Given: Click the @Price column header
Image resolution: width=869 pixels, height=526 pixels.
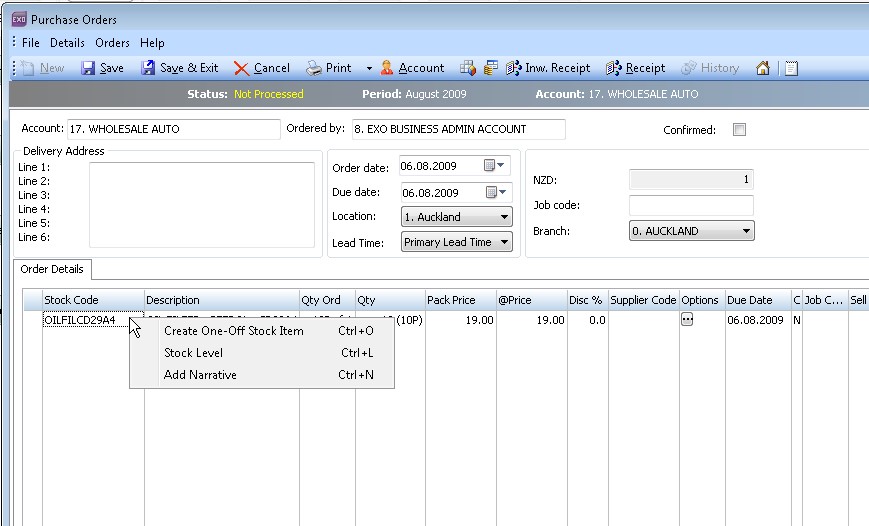Looking at the screenshot, I should (531, 300).
